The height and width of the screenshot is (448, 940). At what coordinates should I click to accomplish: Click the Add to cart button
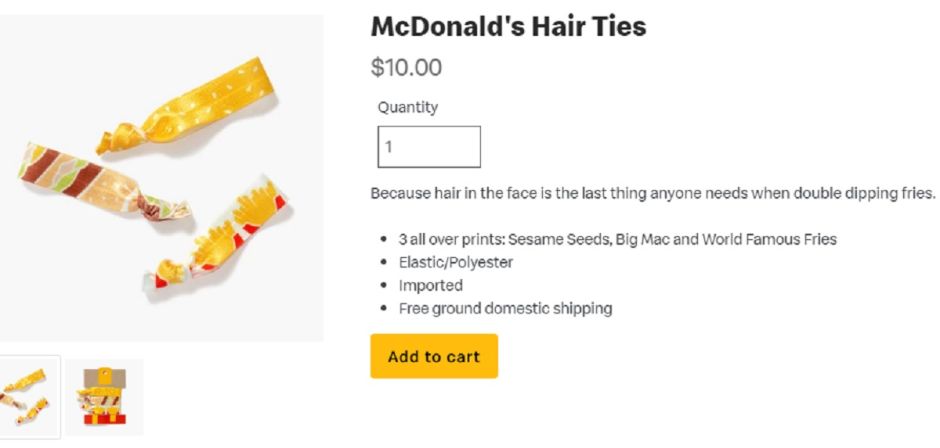pyautogui.click(x=433, y=357)
